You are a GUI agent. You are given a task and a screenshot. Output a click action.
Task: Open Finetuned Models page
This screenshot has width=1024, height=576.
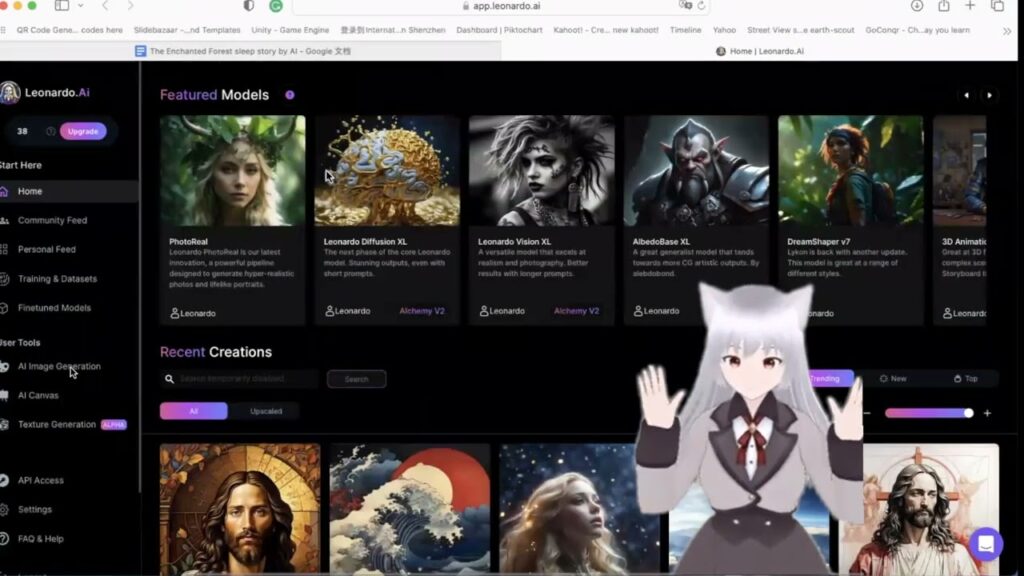click(x=54, y=308)
